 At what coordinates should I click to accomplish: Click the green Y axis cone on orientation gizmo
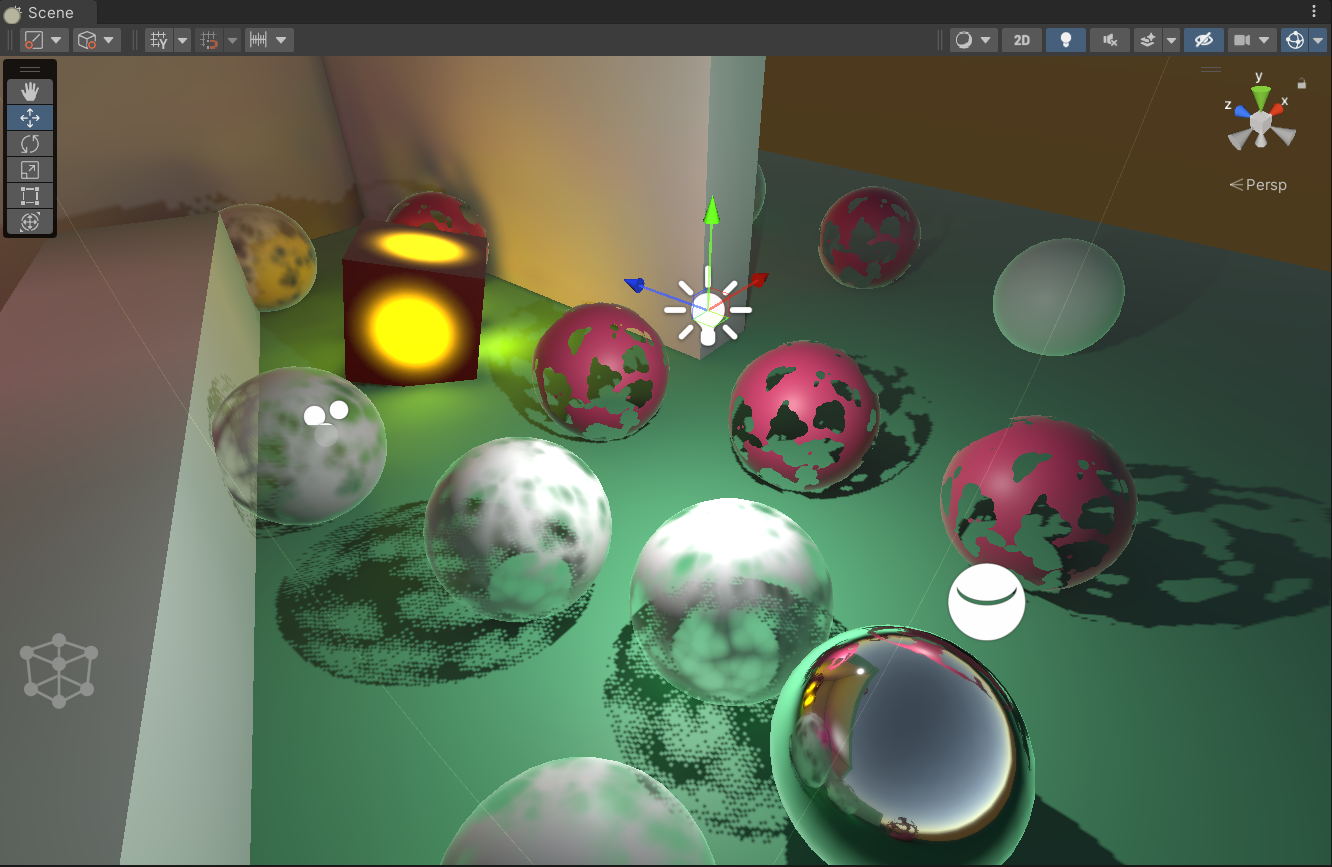[x=1261, y=95]
